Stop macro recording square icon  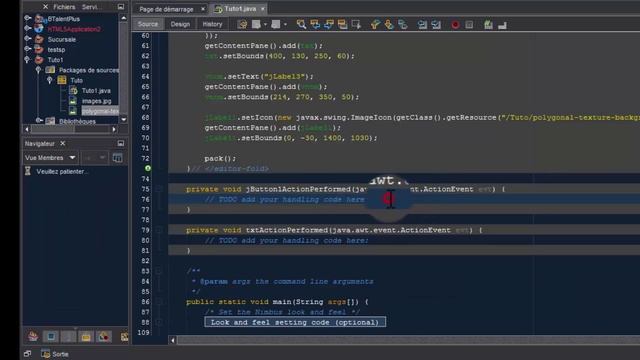(469, 25)
